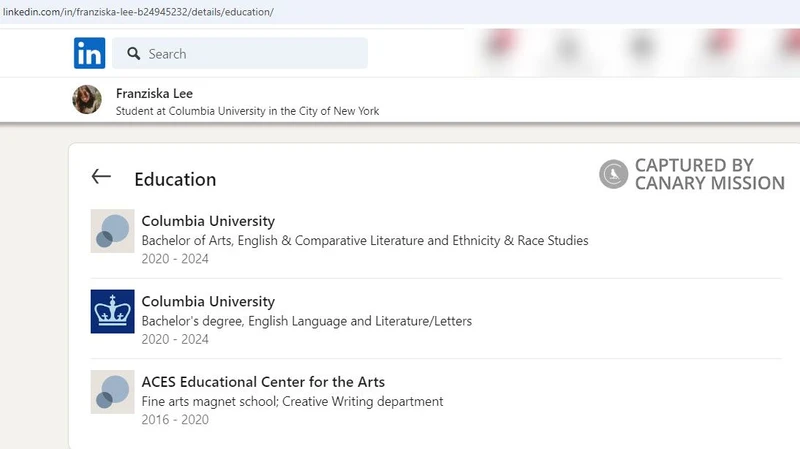Click placeholder logo for ACES Educational Center
Image resolution: width=800 pixels, height=449 pixels.
pos(113,392)
